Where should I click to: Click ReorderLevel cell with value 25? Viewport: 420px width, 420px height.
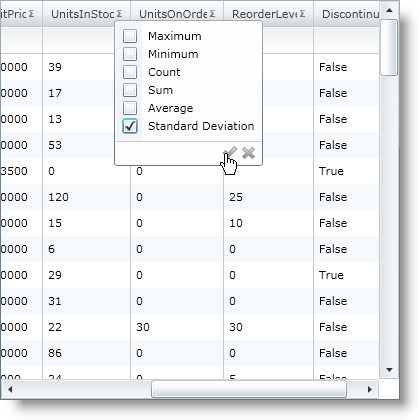[268, 197]
